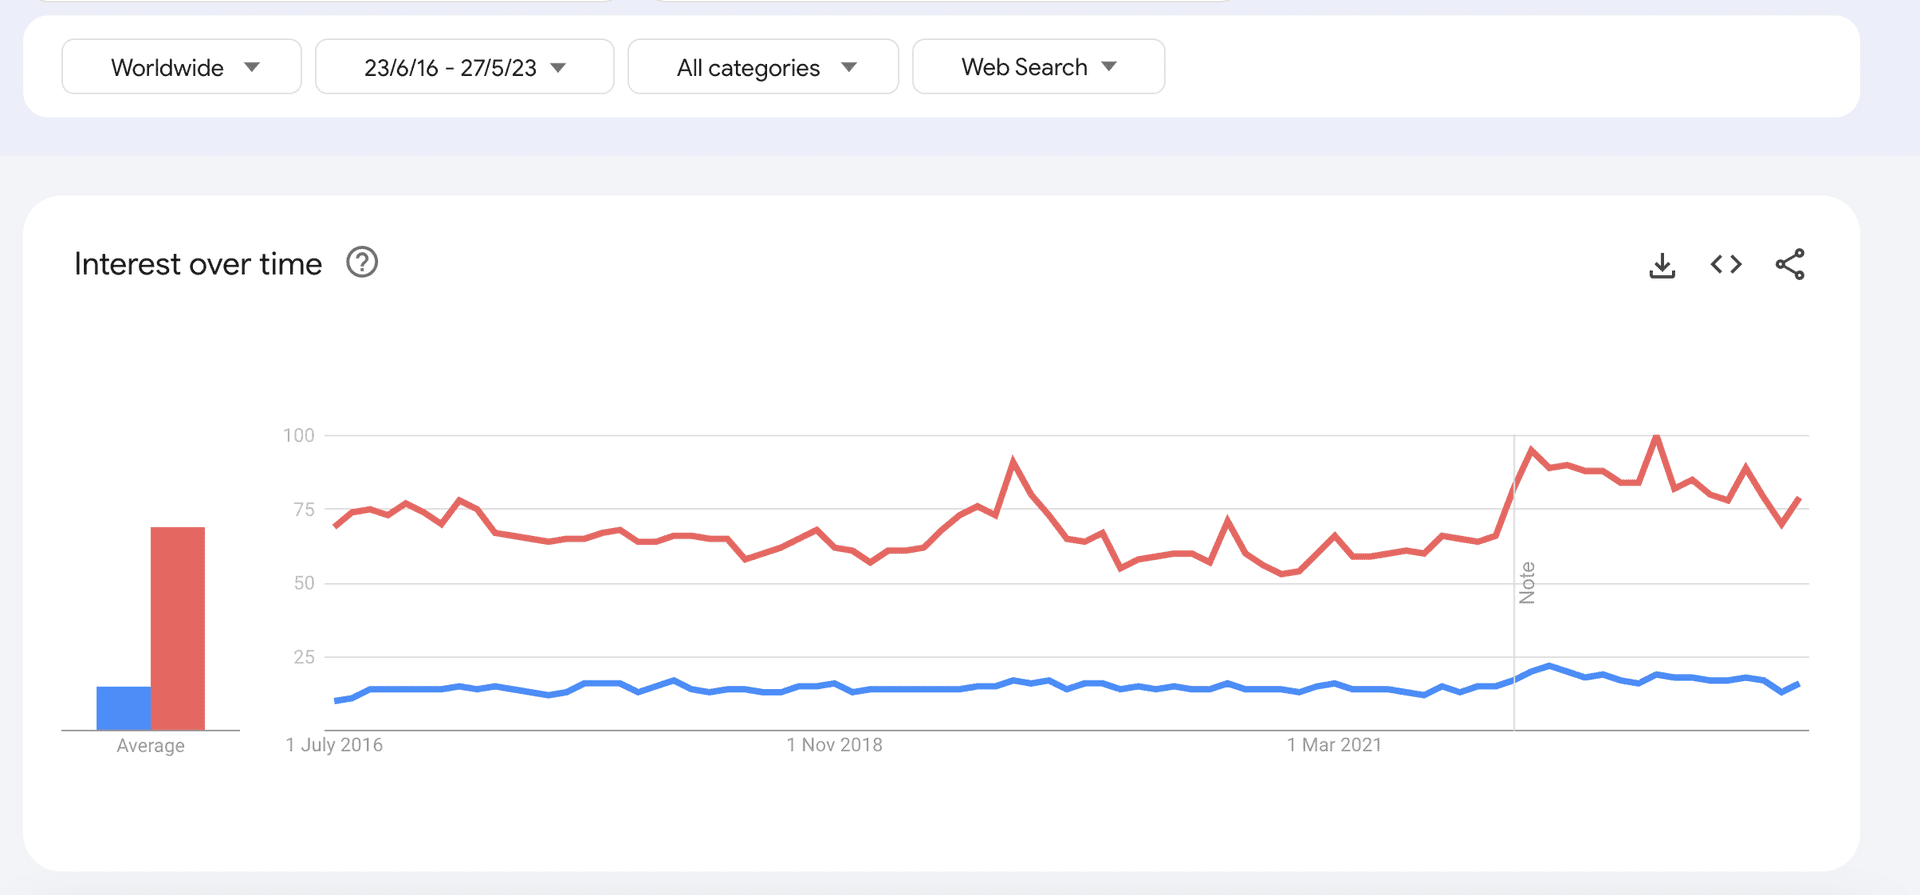Select the blue average bar
Viewport: 1920px width, 895px height.
tap(124, 708)
